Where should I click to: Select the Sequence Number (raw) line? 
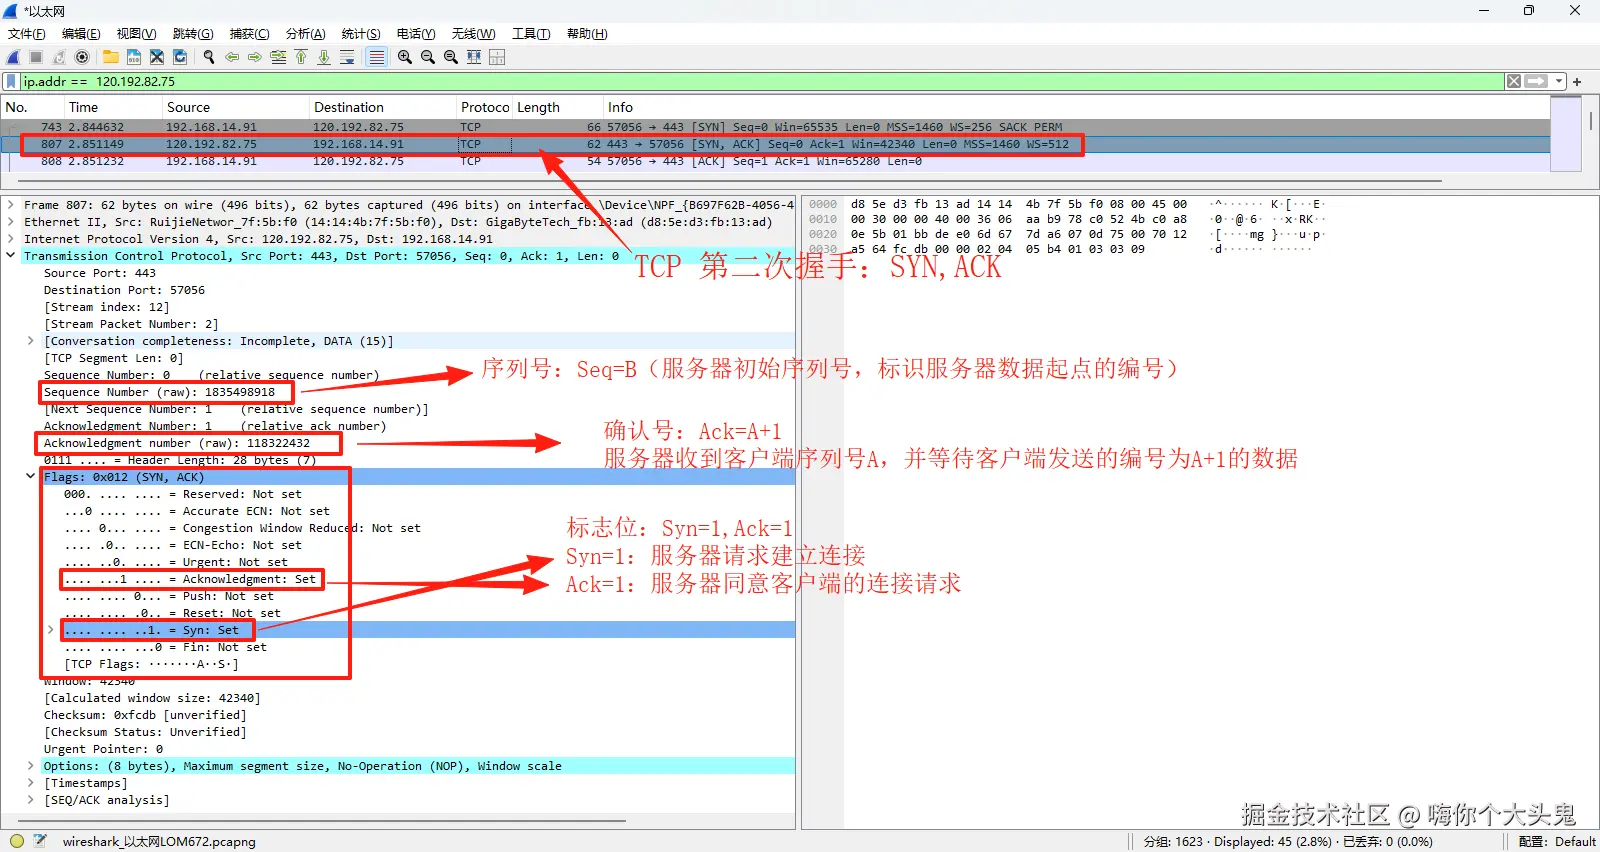[x=160, y=392]
